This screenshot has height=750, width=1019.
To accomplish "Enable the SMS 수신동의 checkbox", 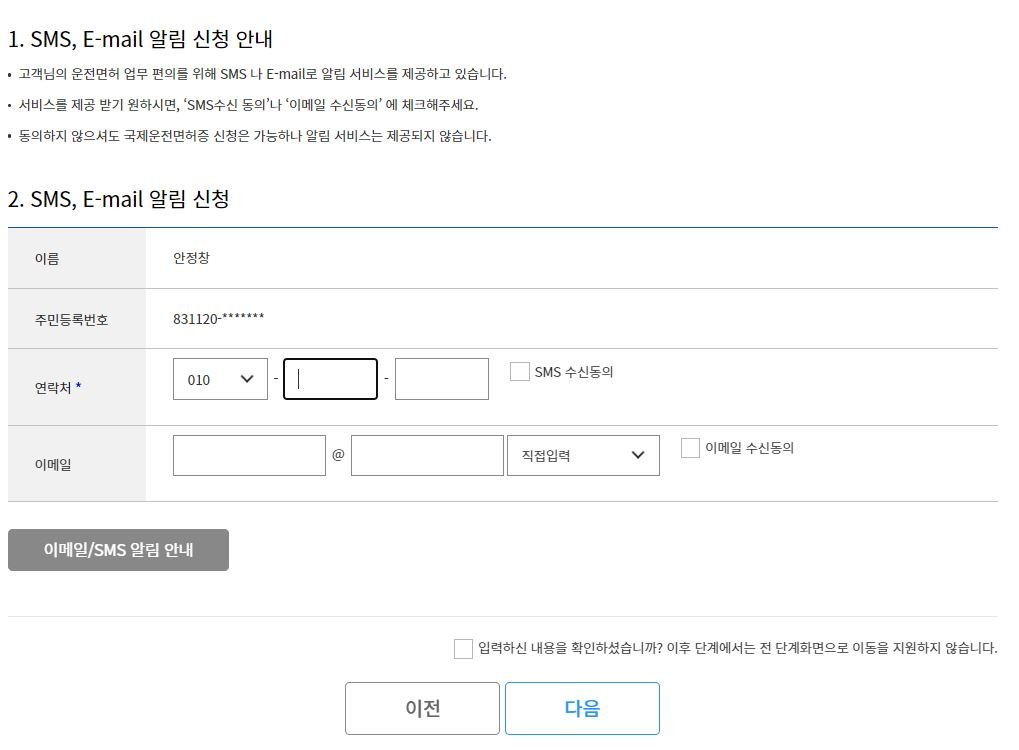I will coord(519,371).
